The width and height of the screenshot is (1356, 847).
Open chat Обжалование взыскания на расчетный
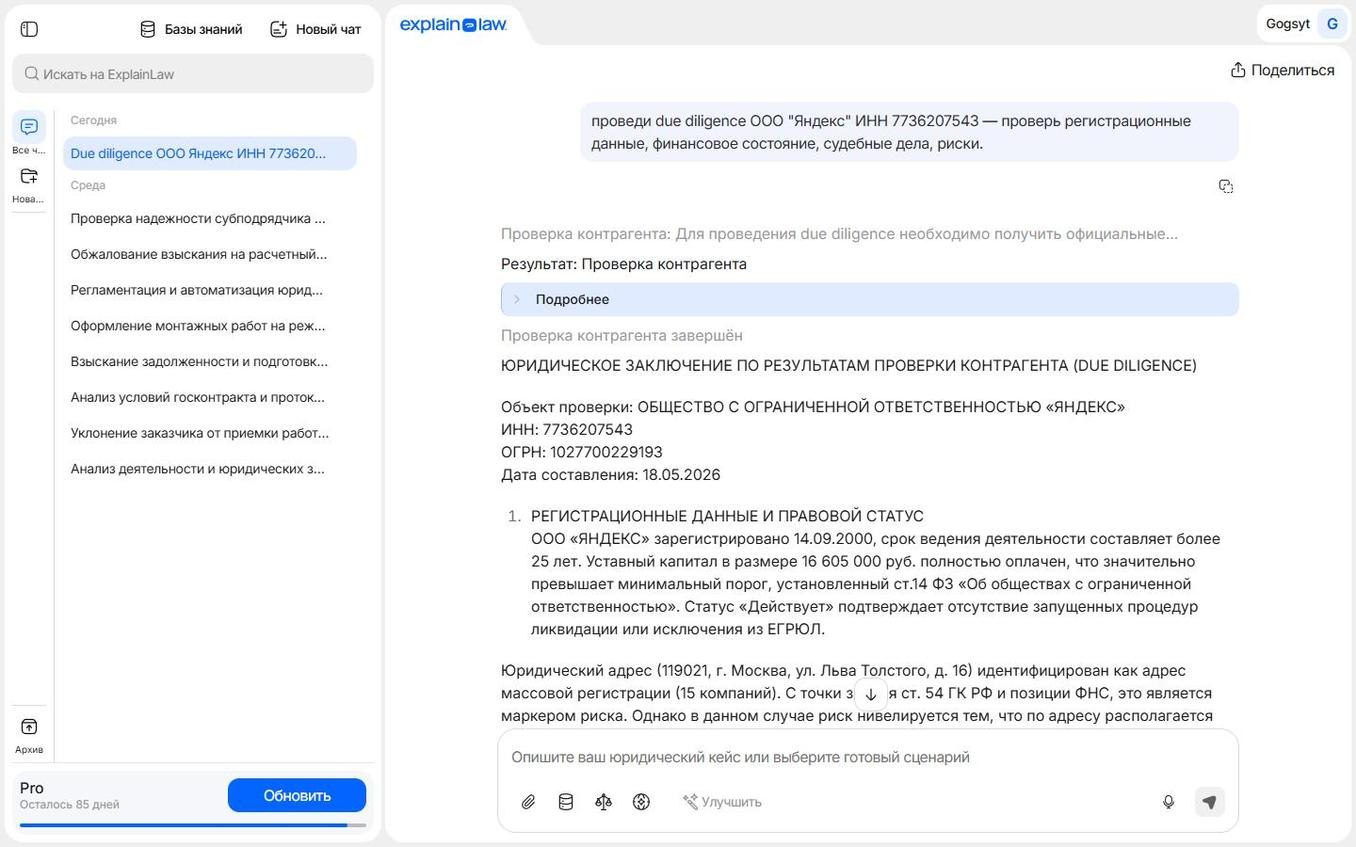point(198,254)
